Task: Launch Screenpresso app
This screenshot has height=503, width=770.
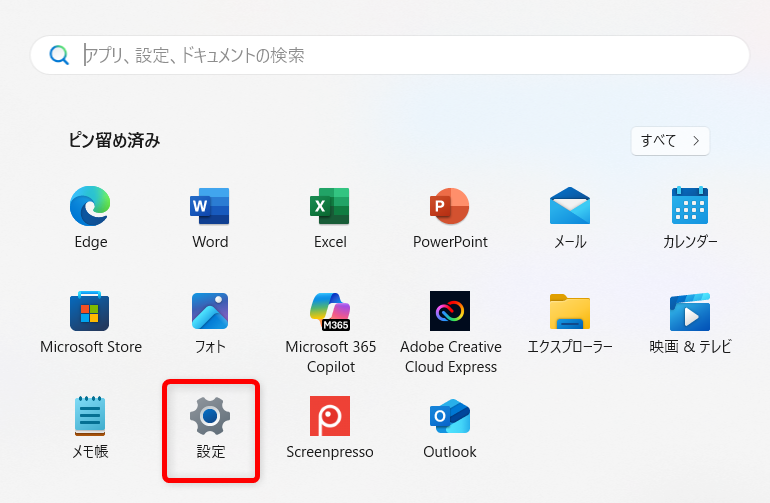Action: 330,416
